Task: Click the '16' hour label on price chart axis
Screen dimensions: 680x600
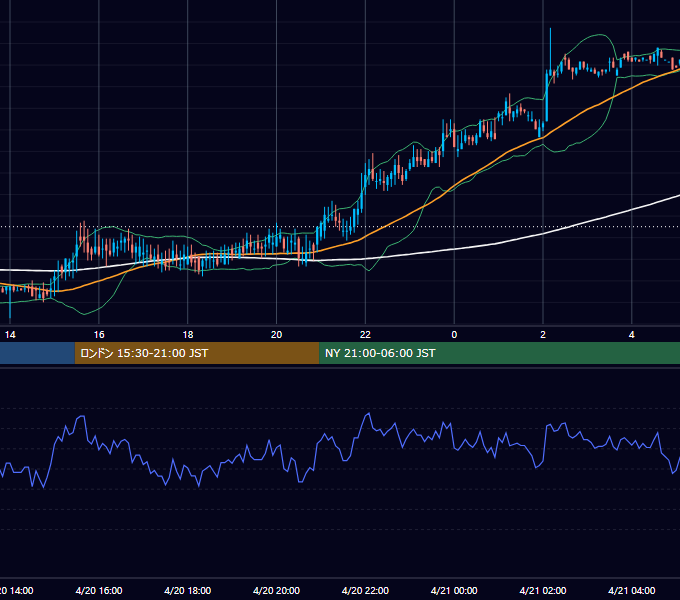Action: pyautogui.click(x=99, y=335)
